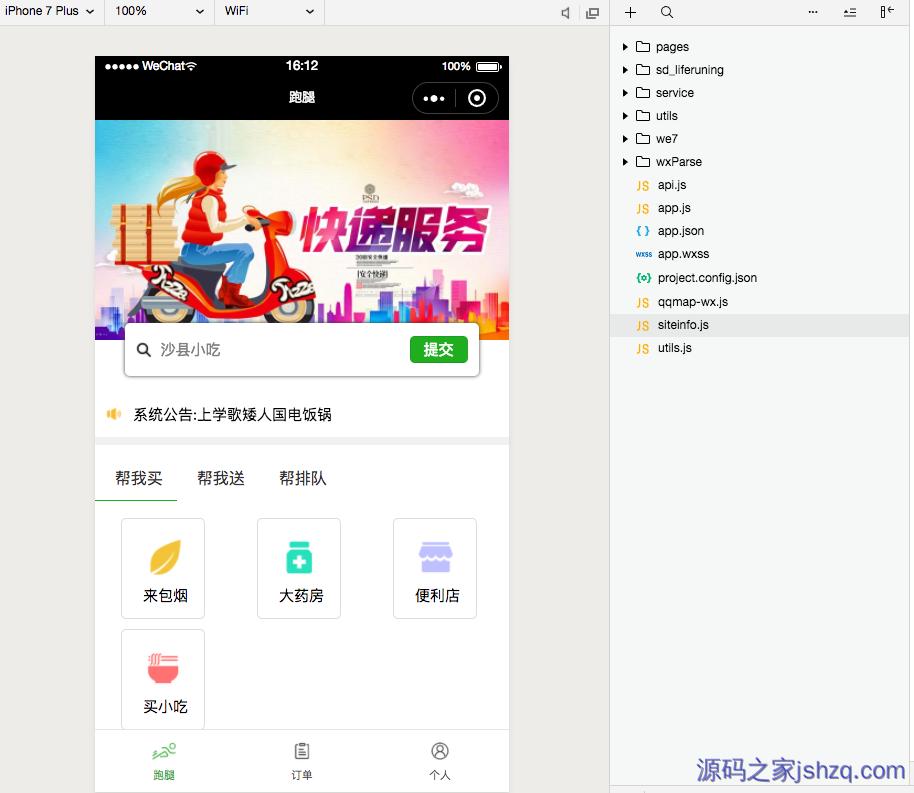
Task: Tap the 便利店 convenience store icon
Action: pyautogui.click(x=435, y=558)
